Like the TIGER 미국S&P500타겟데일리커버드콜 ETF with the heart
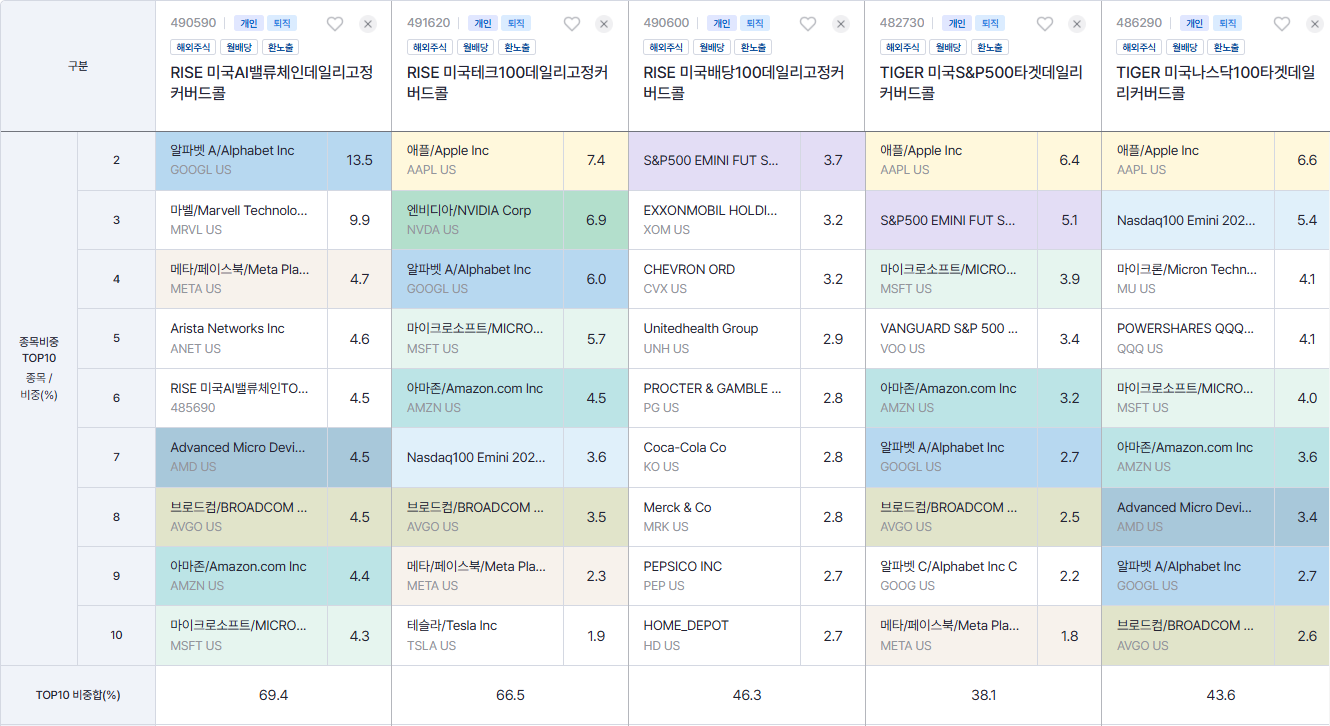This screenshot has height=726, width=1330. (1045, 24)
